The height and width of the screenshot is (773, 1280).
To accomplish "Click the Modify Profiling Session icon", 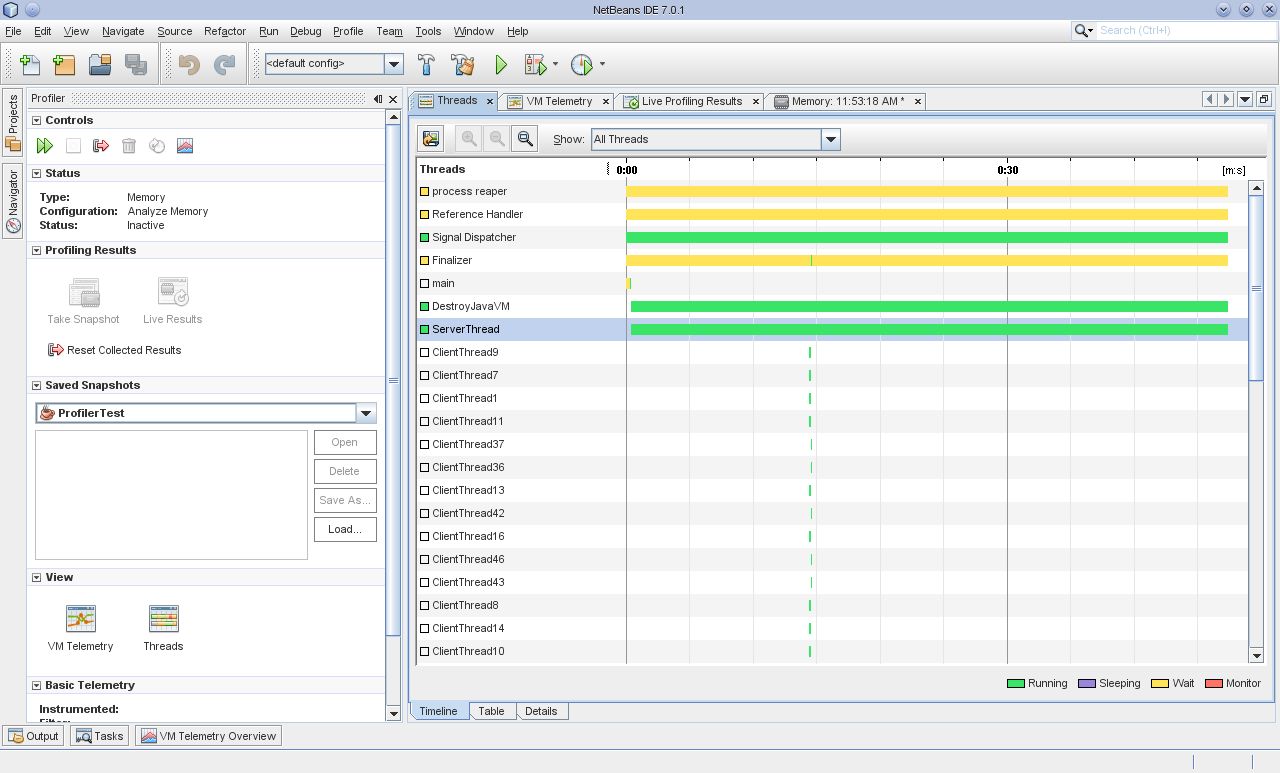I will (x=157, y=146).
